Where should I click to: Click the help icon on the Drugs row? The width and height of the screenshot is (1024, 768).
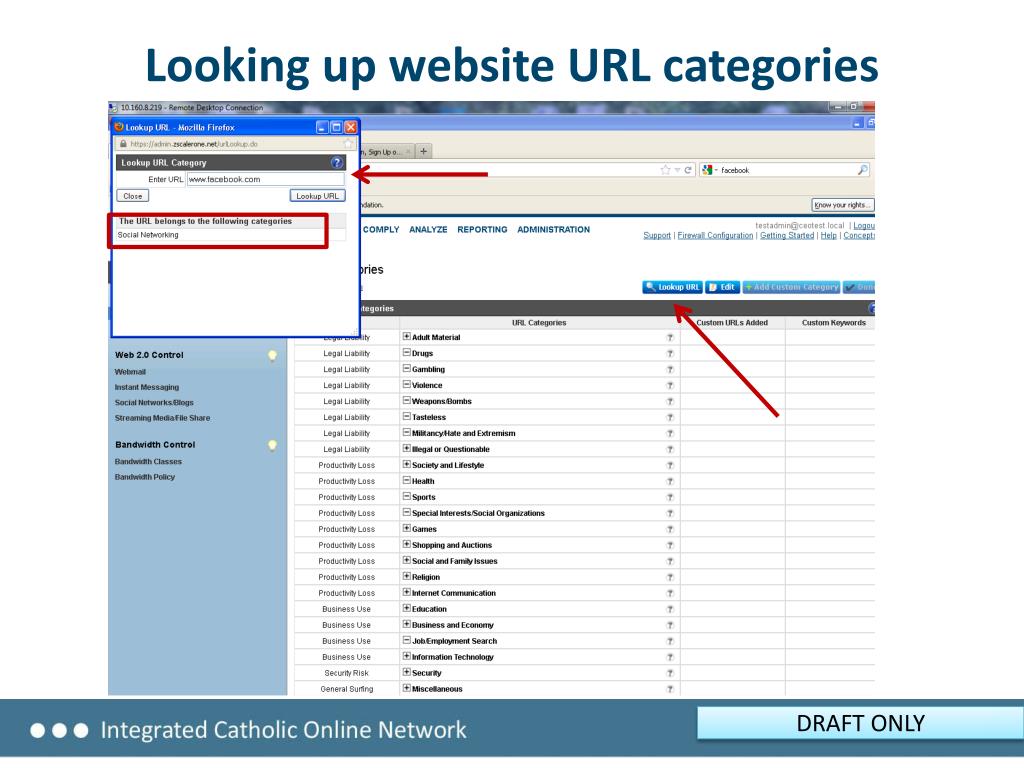(670, 353)
